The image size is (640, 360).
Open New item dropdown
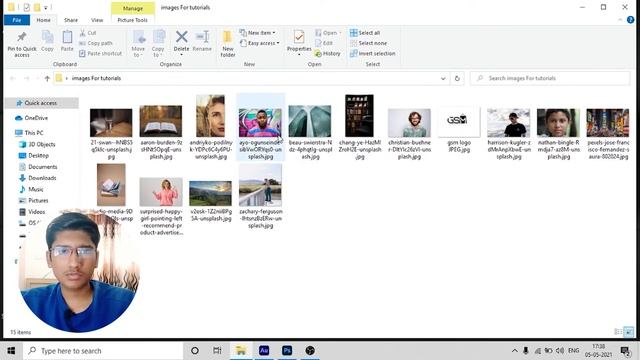point(258,33)
